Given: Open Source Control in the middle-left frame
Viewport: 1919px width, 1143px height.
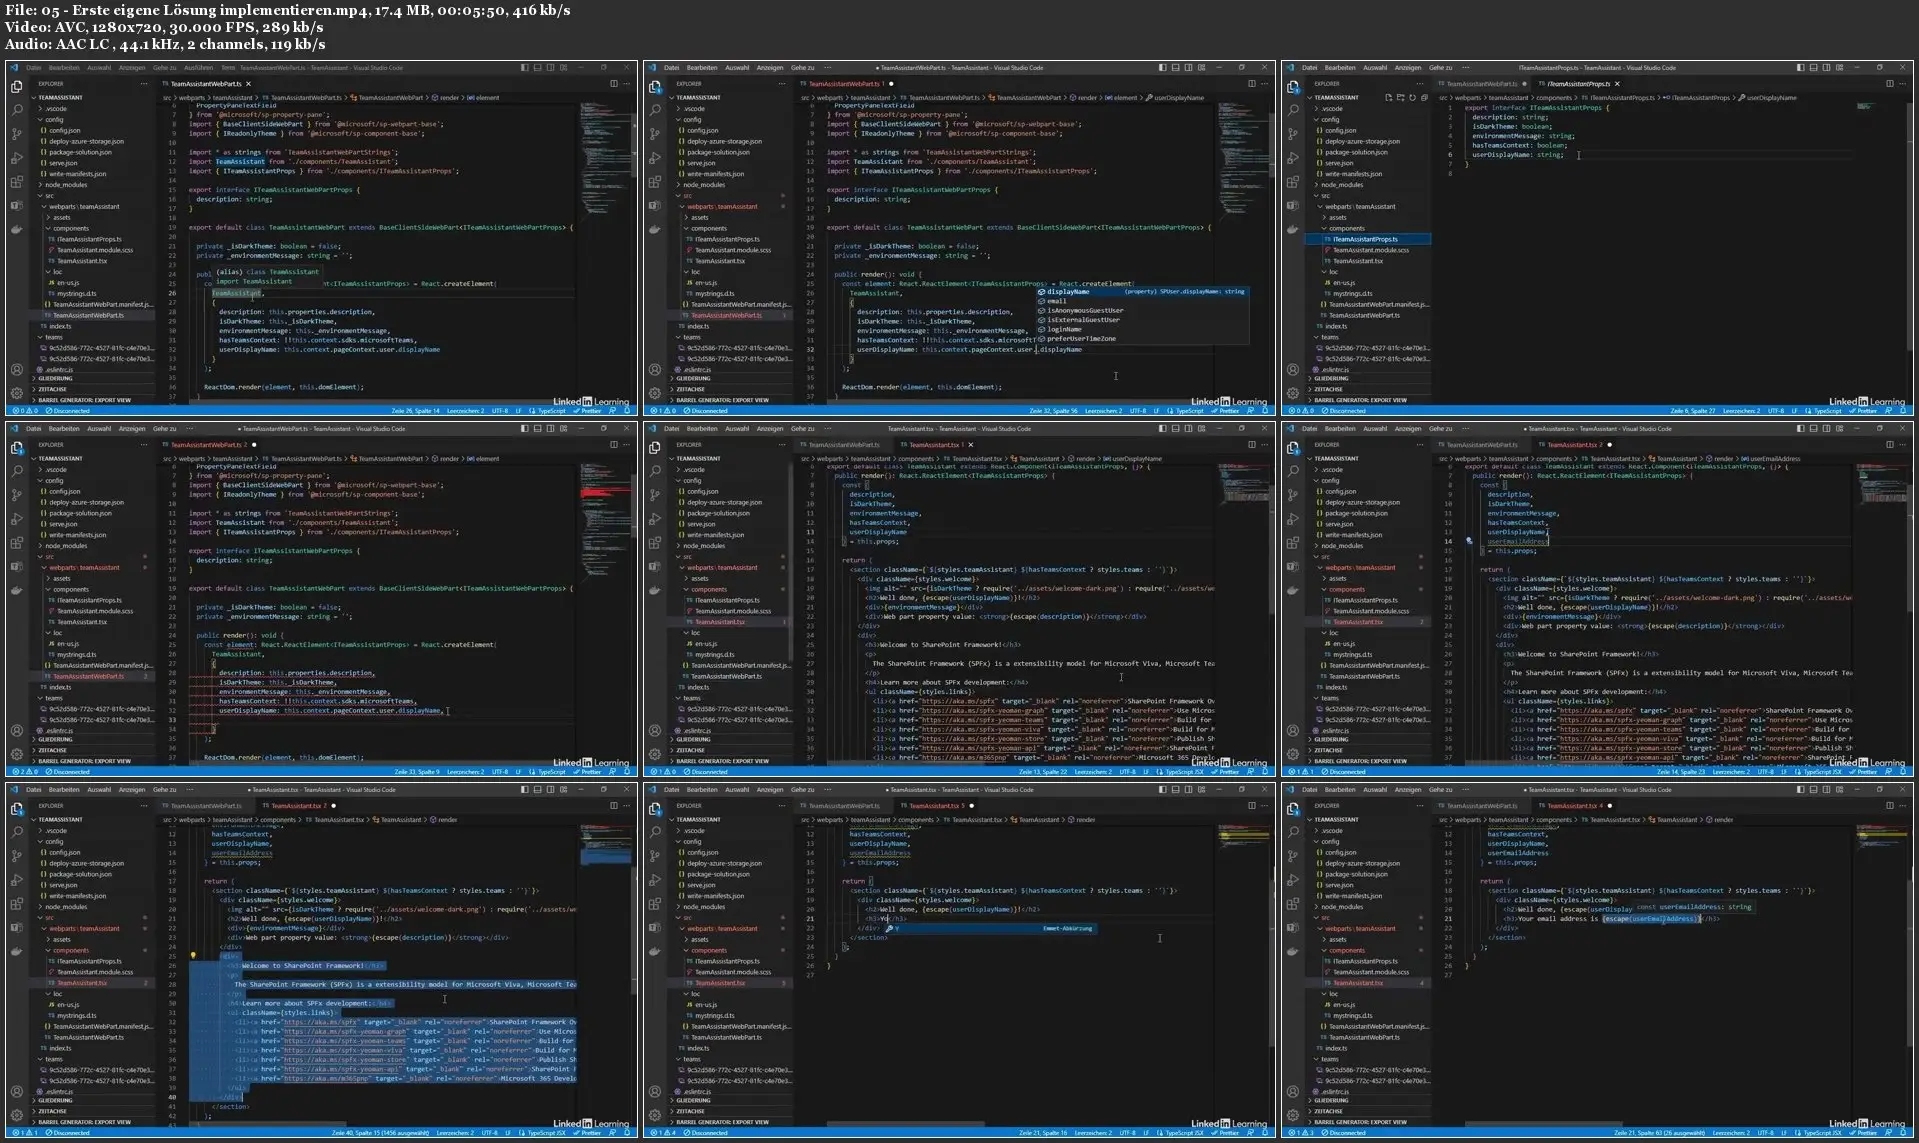Looking at the screenshot, I should 17,495.
